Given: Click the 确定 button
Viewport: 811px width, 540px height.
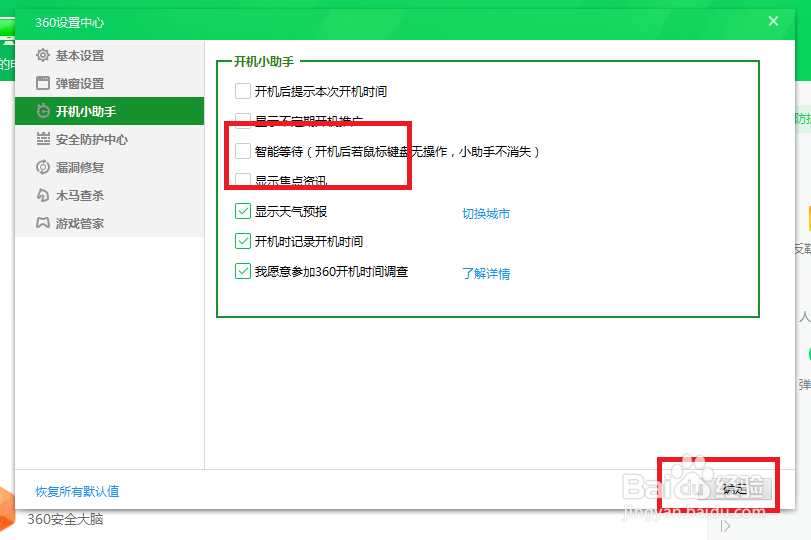Looking at the screenshot, I should click(735, 488).
